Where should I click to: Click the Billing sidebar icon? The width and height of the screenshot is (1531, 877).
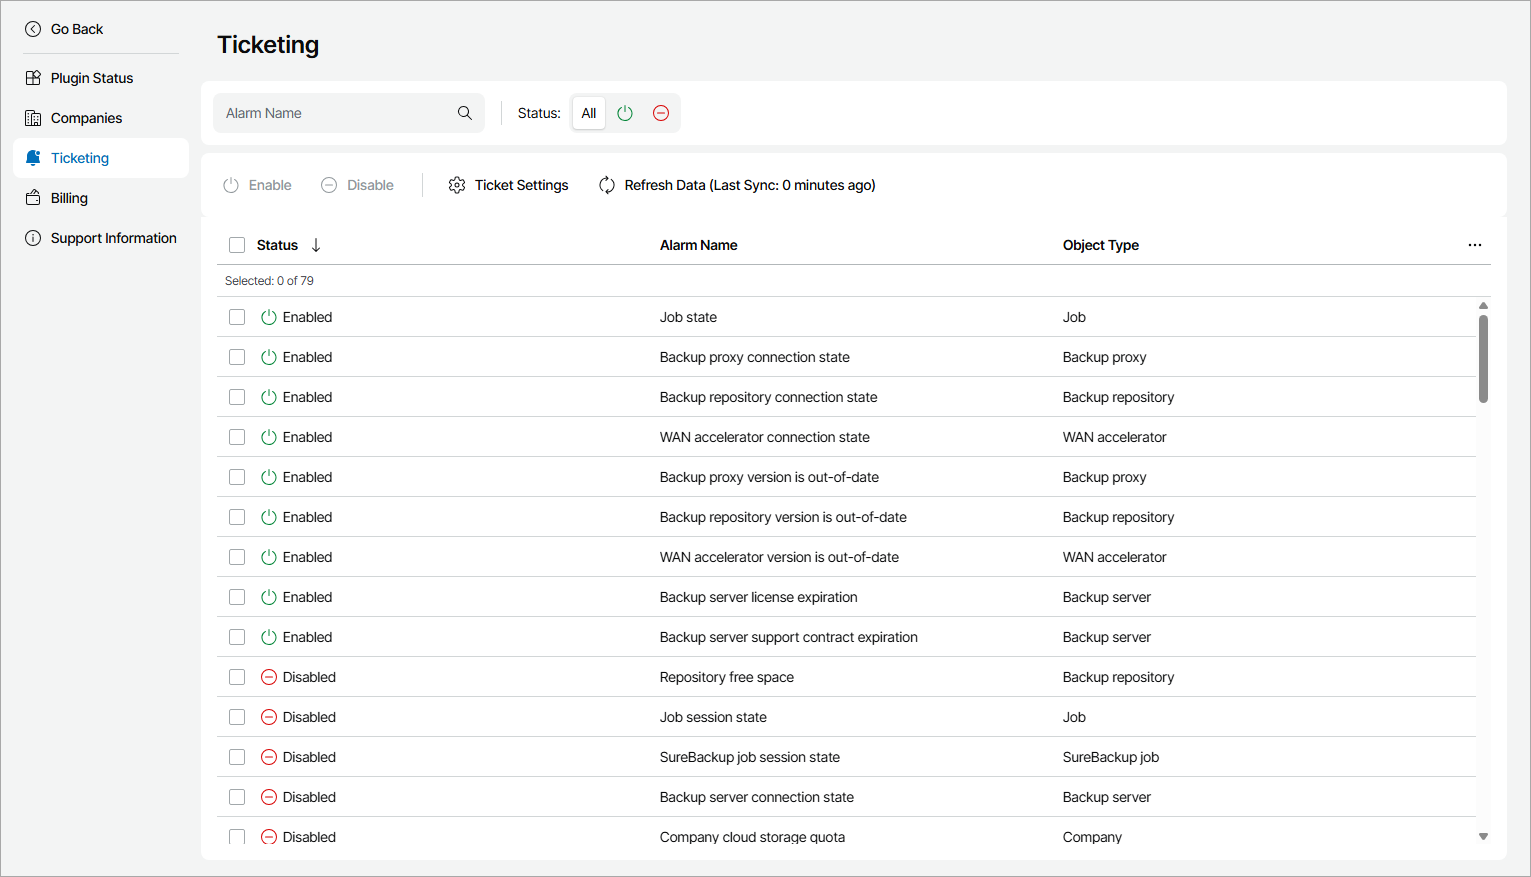click(33, 198)
